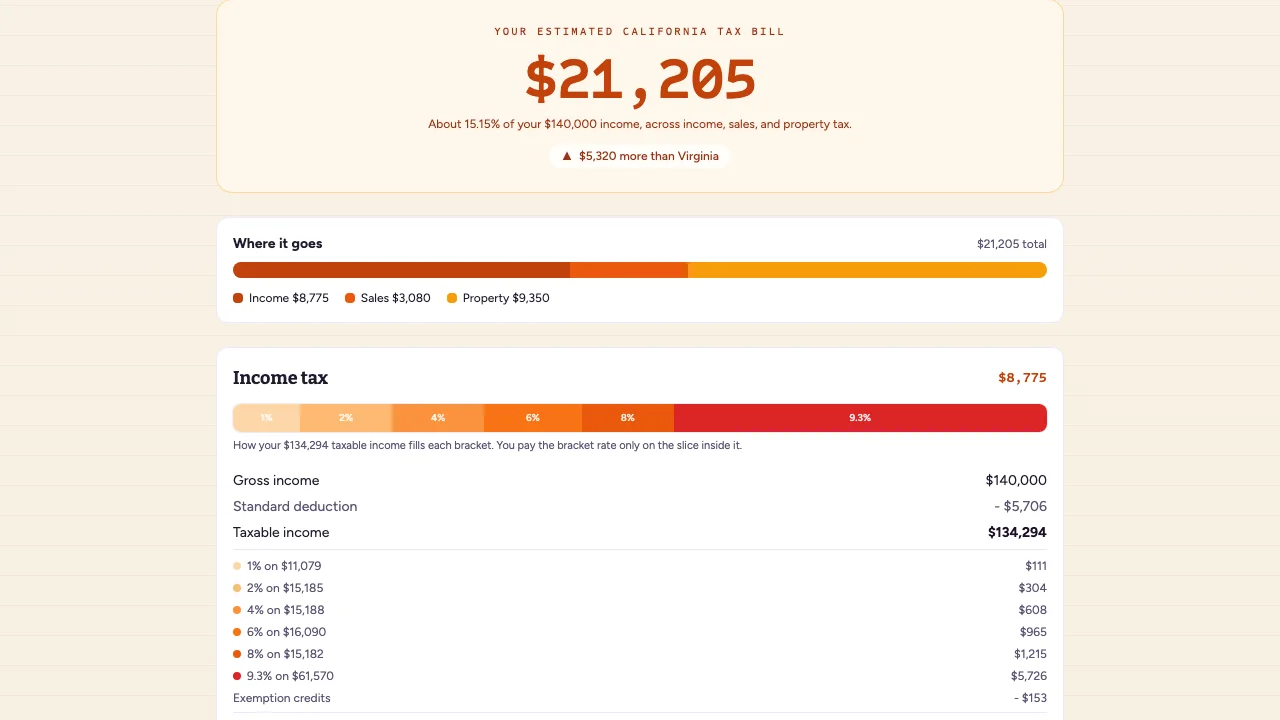
Task: Click the "Exemption credits" row label
Action: tap(282, 698)
